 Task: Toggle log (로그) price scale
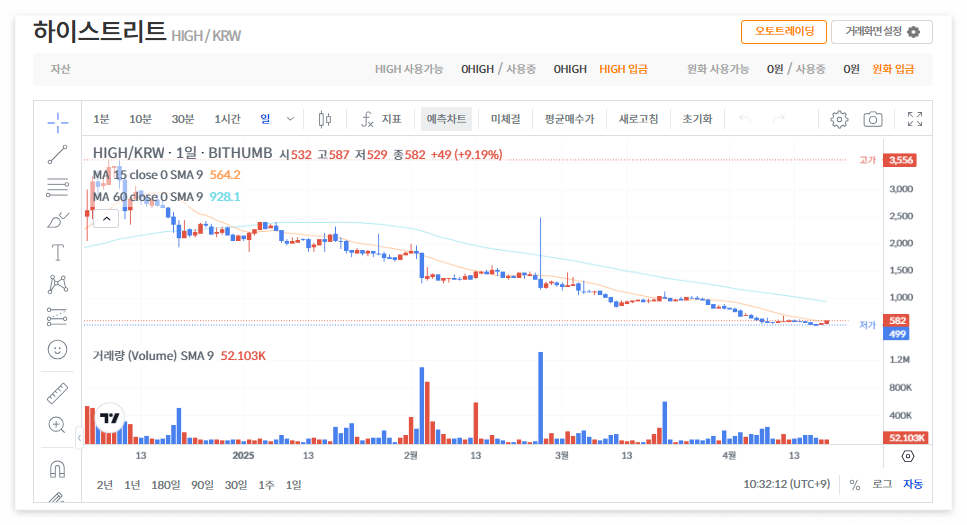(882, 484)
